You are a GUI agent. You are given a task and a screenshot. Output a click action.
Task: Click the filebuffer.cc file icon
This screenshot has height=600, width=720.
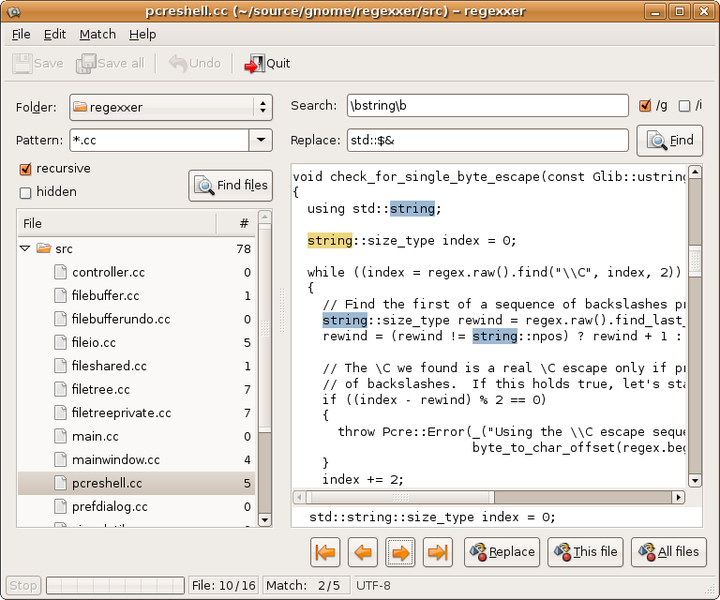coord(60,295)
